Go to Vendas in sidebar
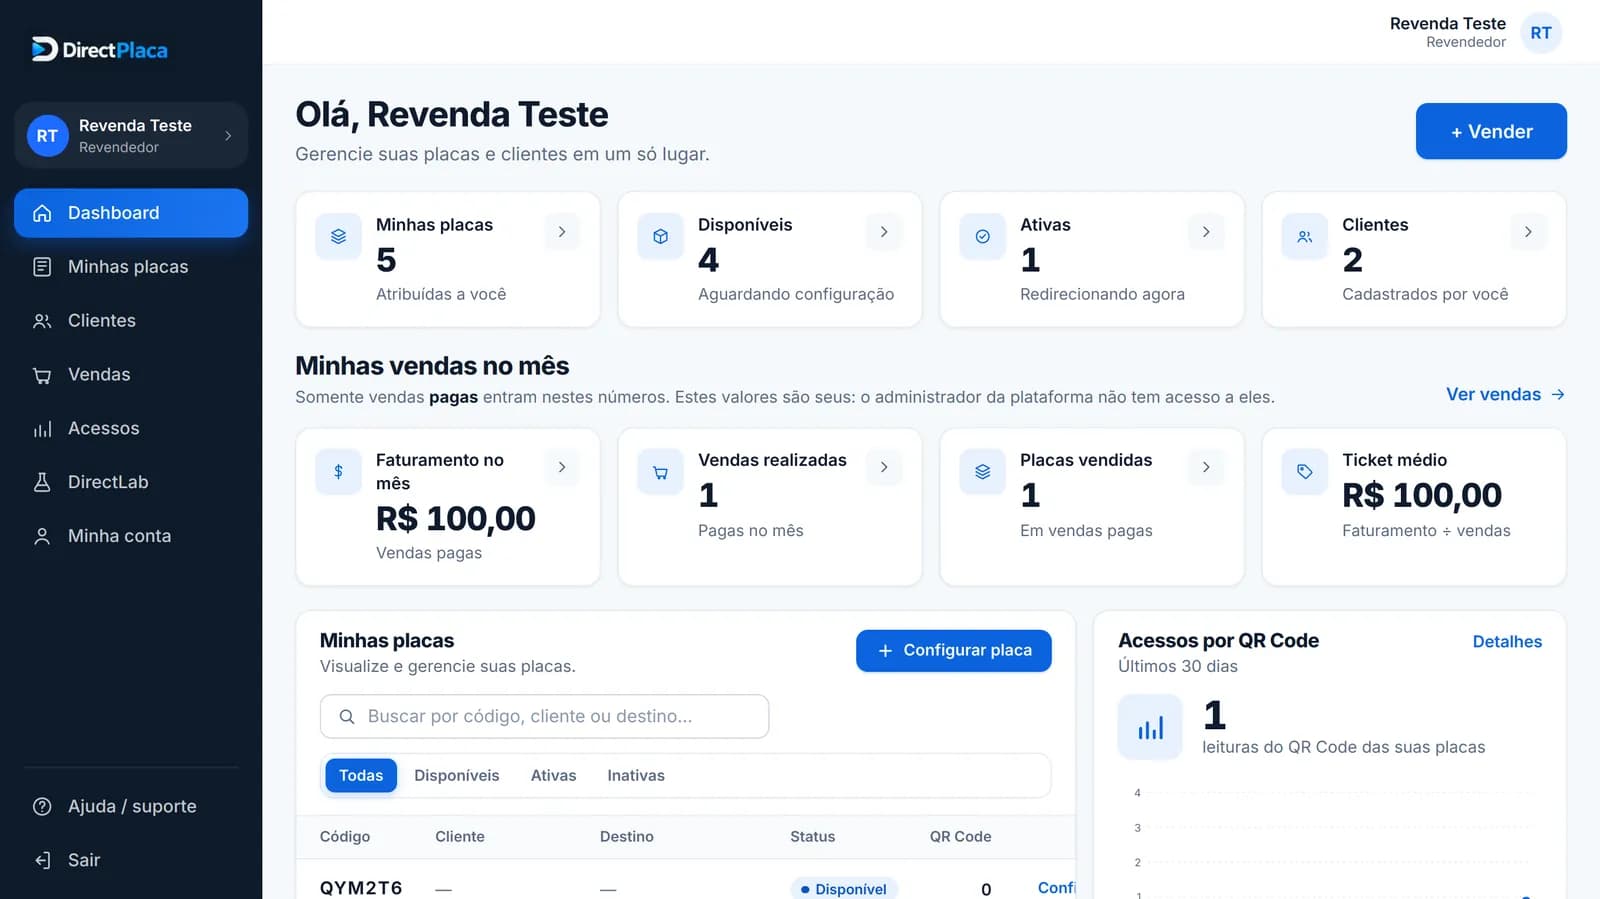Viewport: 1600px width, 899px height. pyautogui.click(x=131, y=374)
